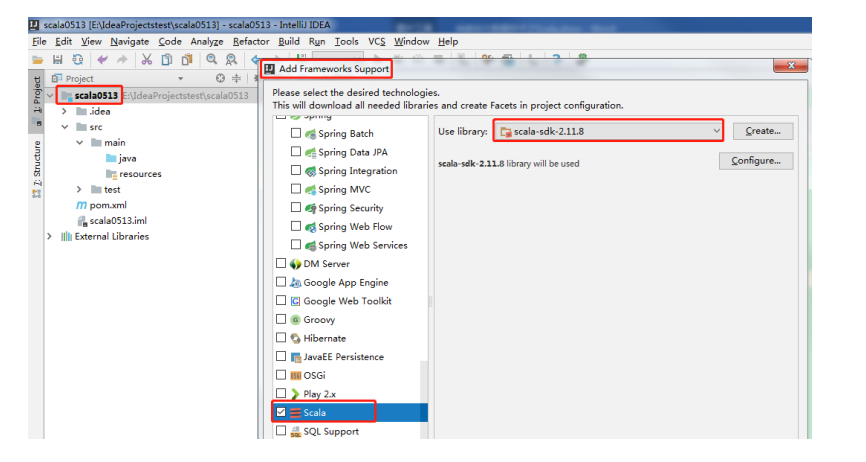
Task: Click the Redo arrow in toolbar
Action: [122, 60]
